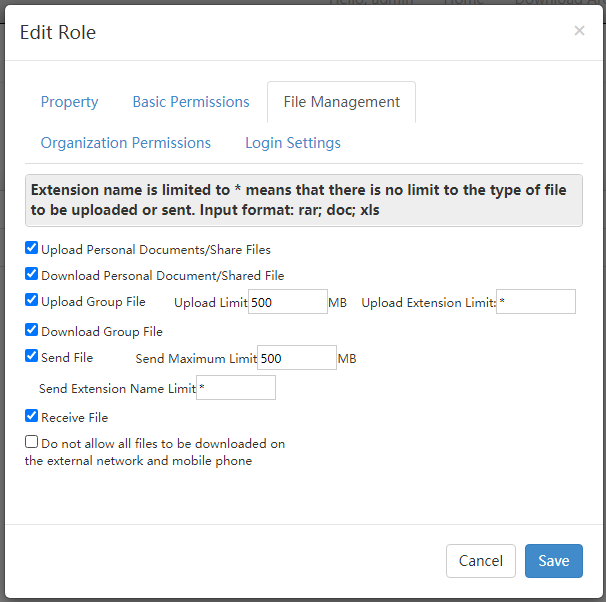Go to Organization Permissions tab
This screenshot has height=602, width=606.
click(x=126, y=143)
